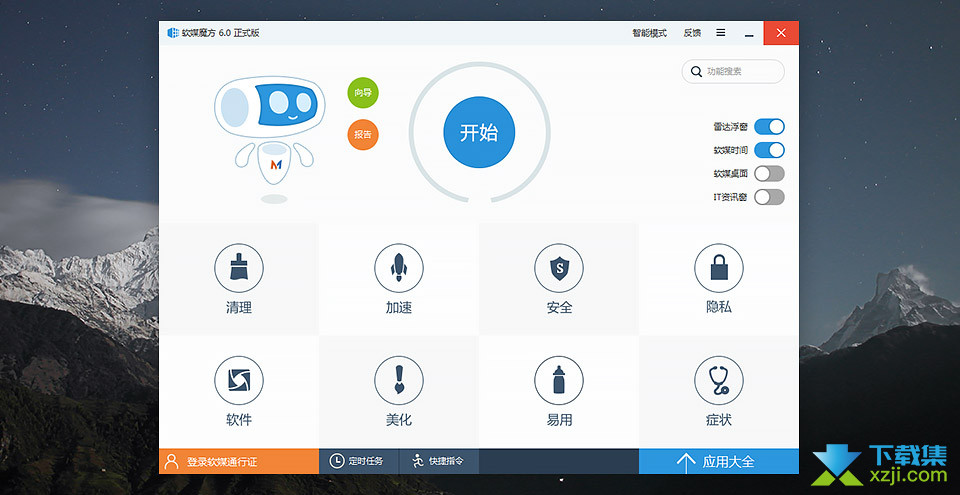Click the orange 报告 report button
960x495 pixels.
tap(363, 135)
